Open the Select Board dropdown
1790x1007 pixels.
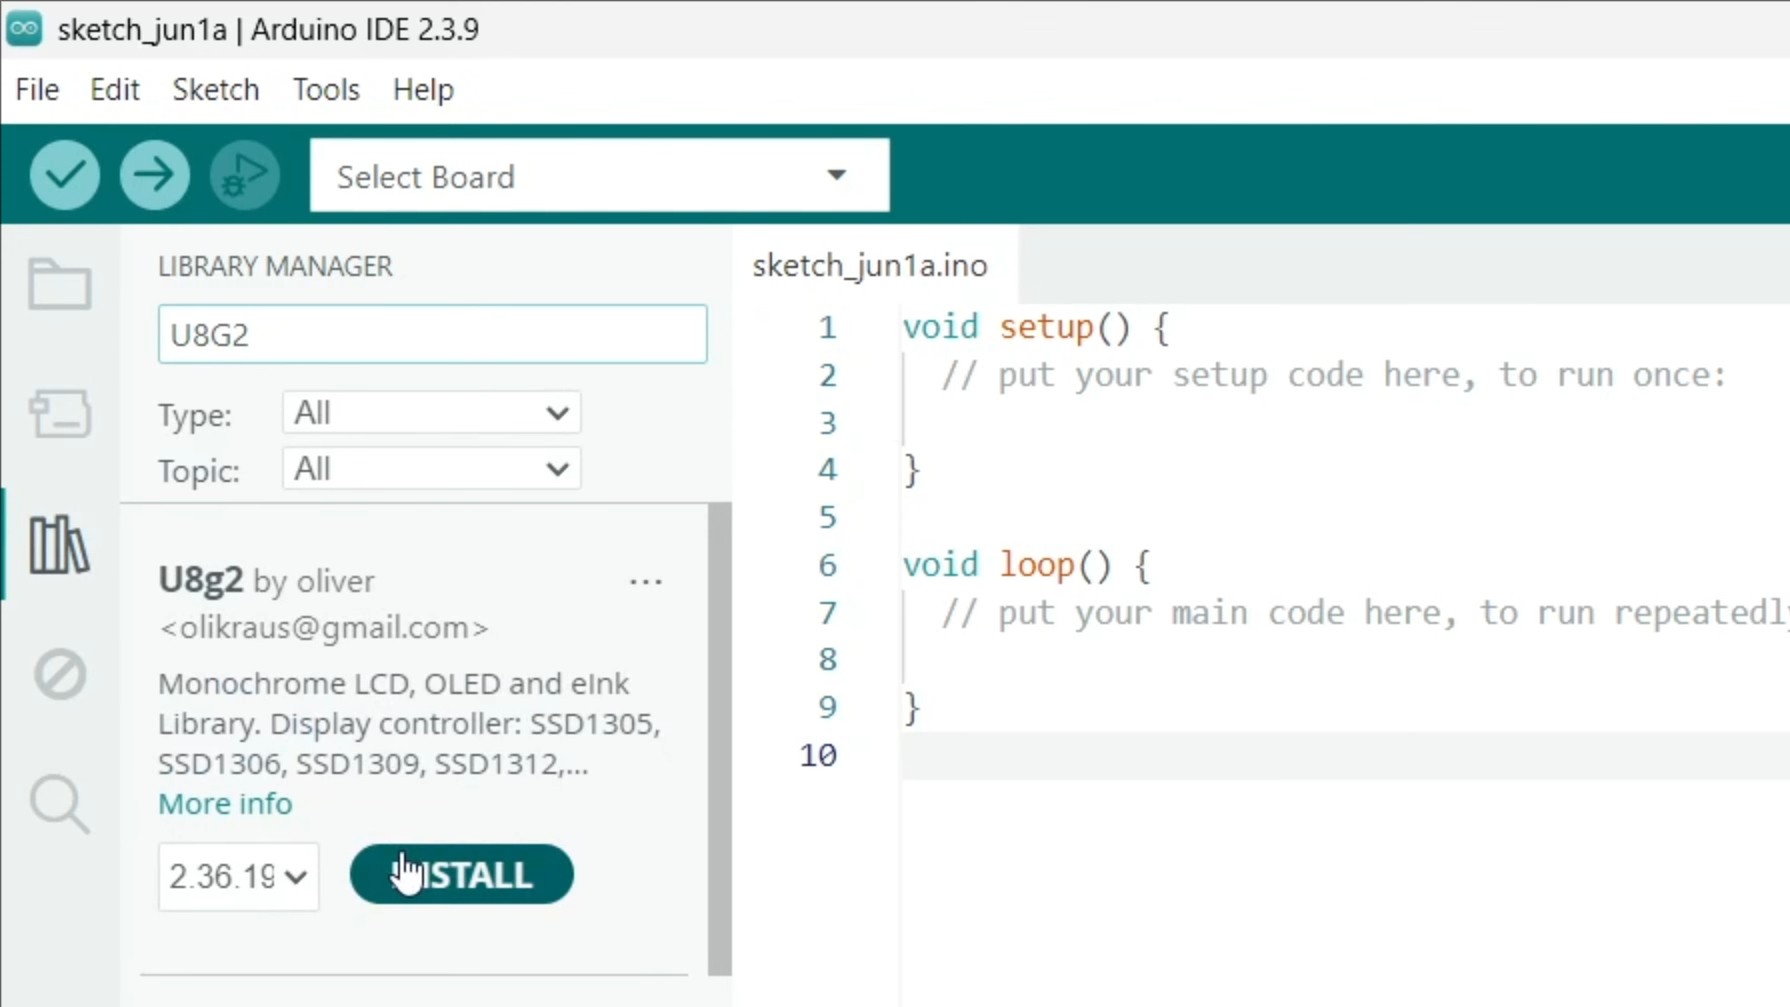click(599, 176)
